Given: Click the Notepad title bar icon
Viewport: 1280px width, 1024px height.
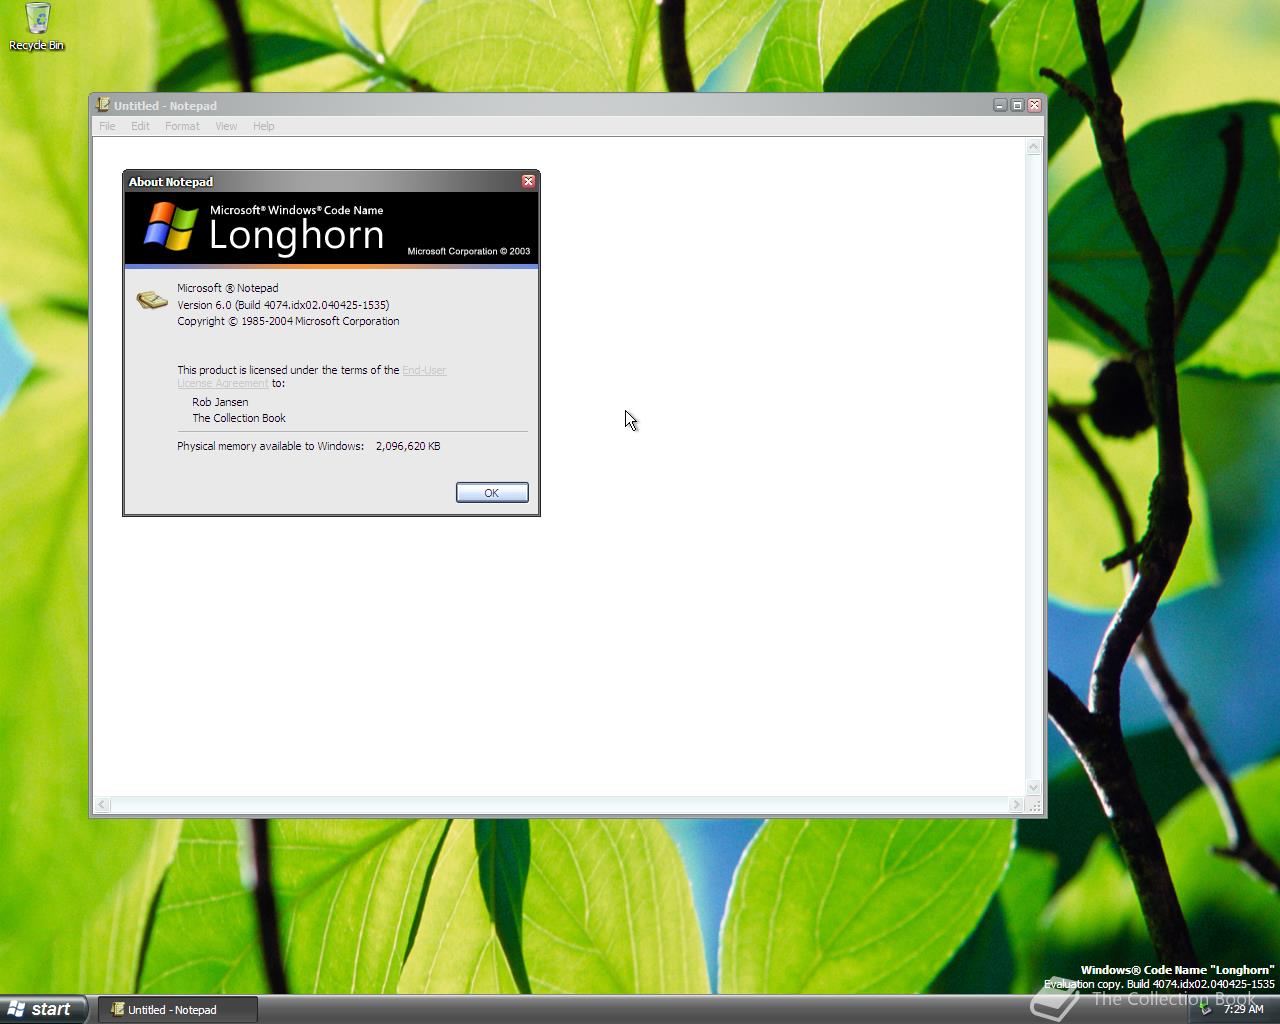Looking at the screenshot, I should [x=103, y=105].
